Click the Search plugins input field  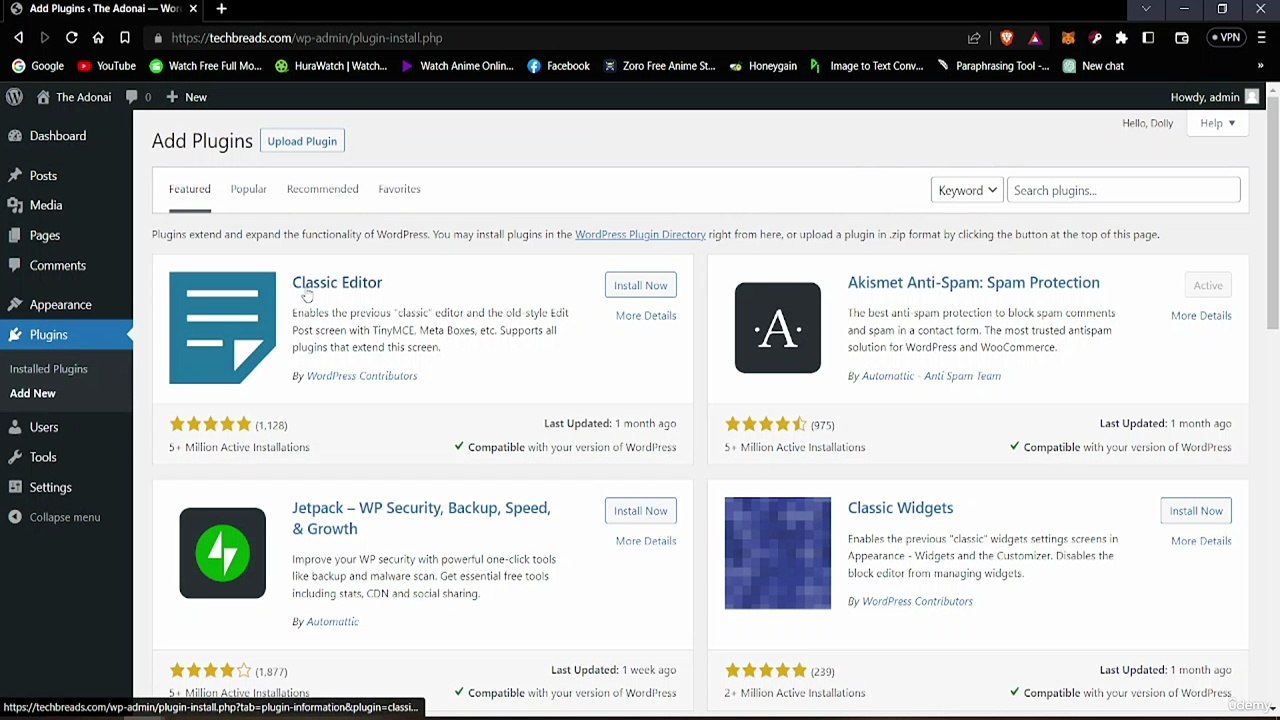tap(1123, 190)
